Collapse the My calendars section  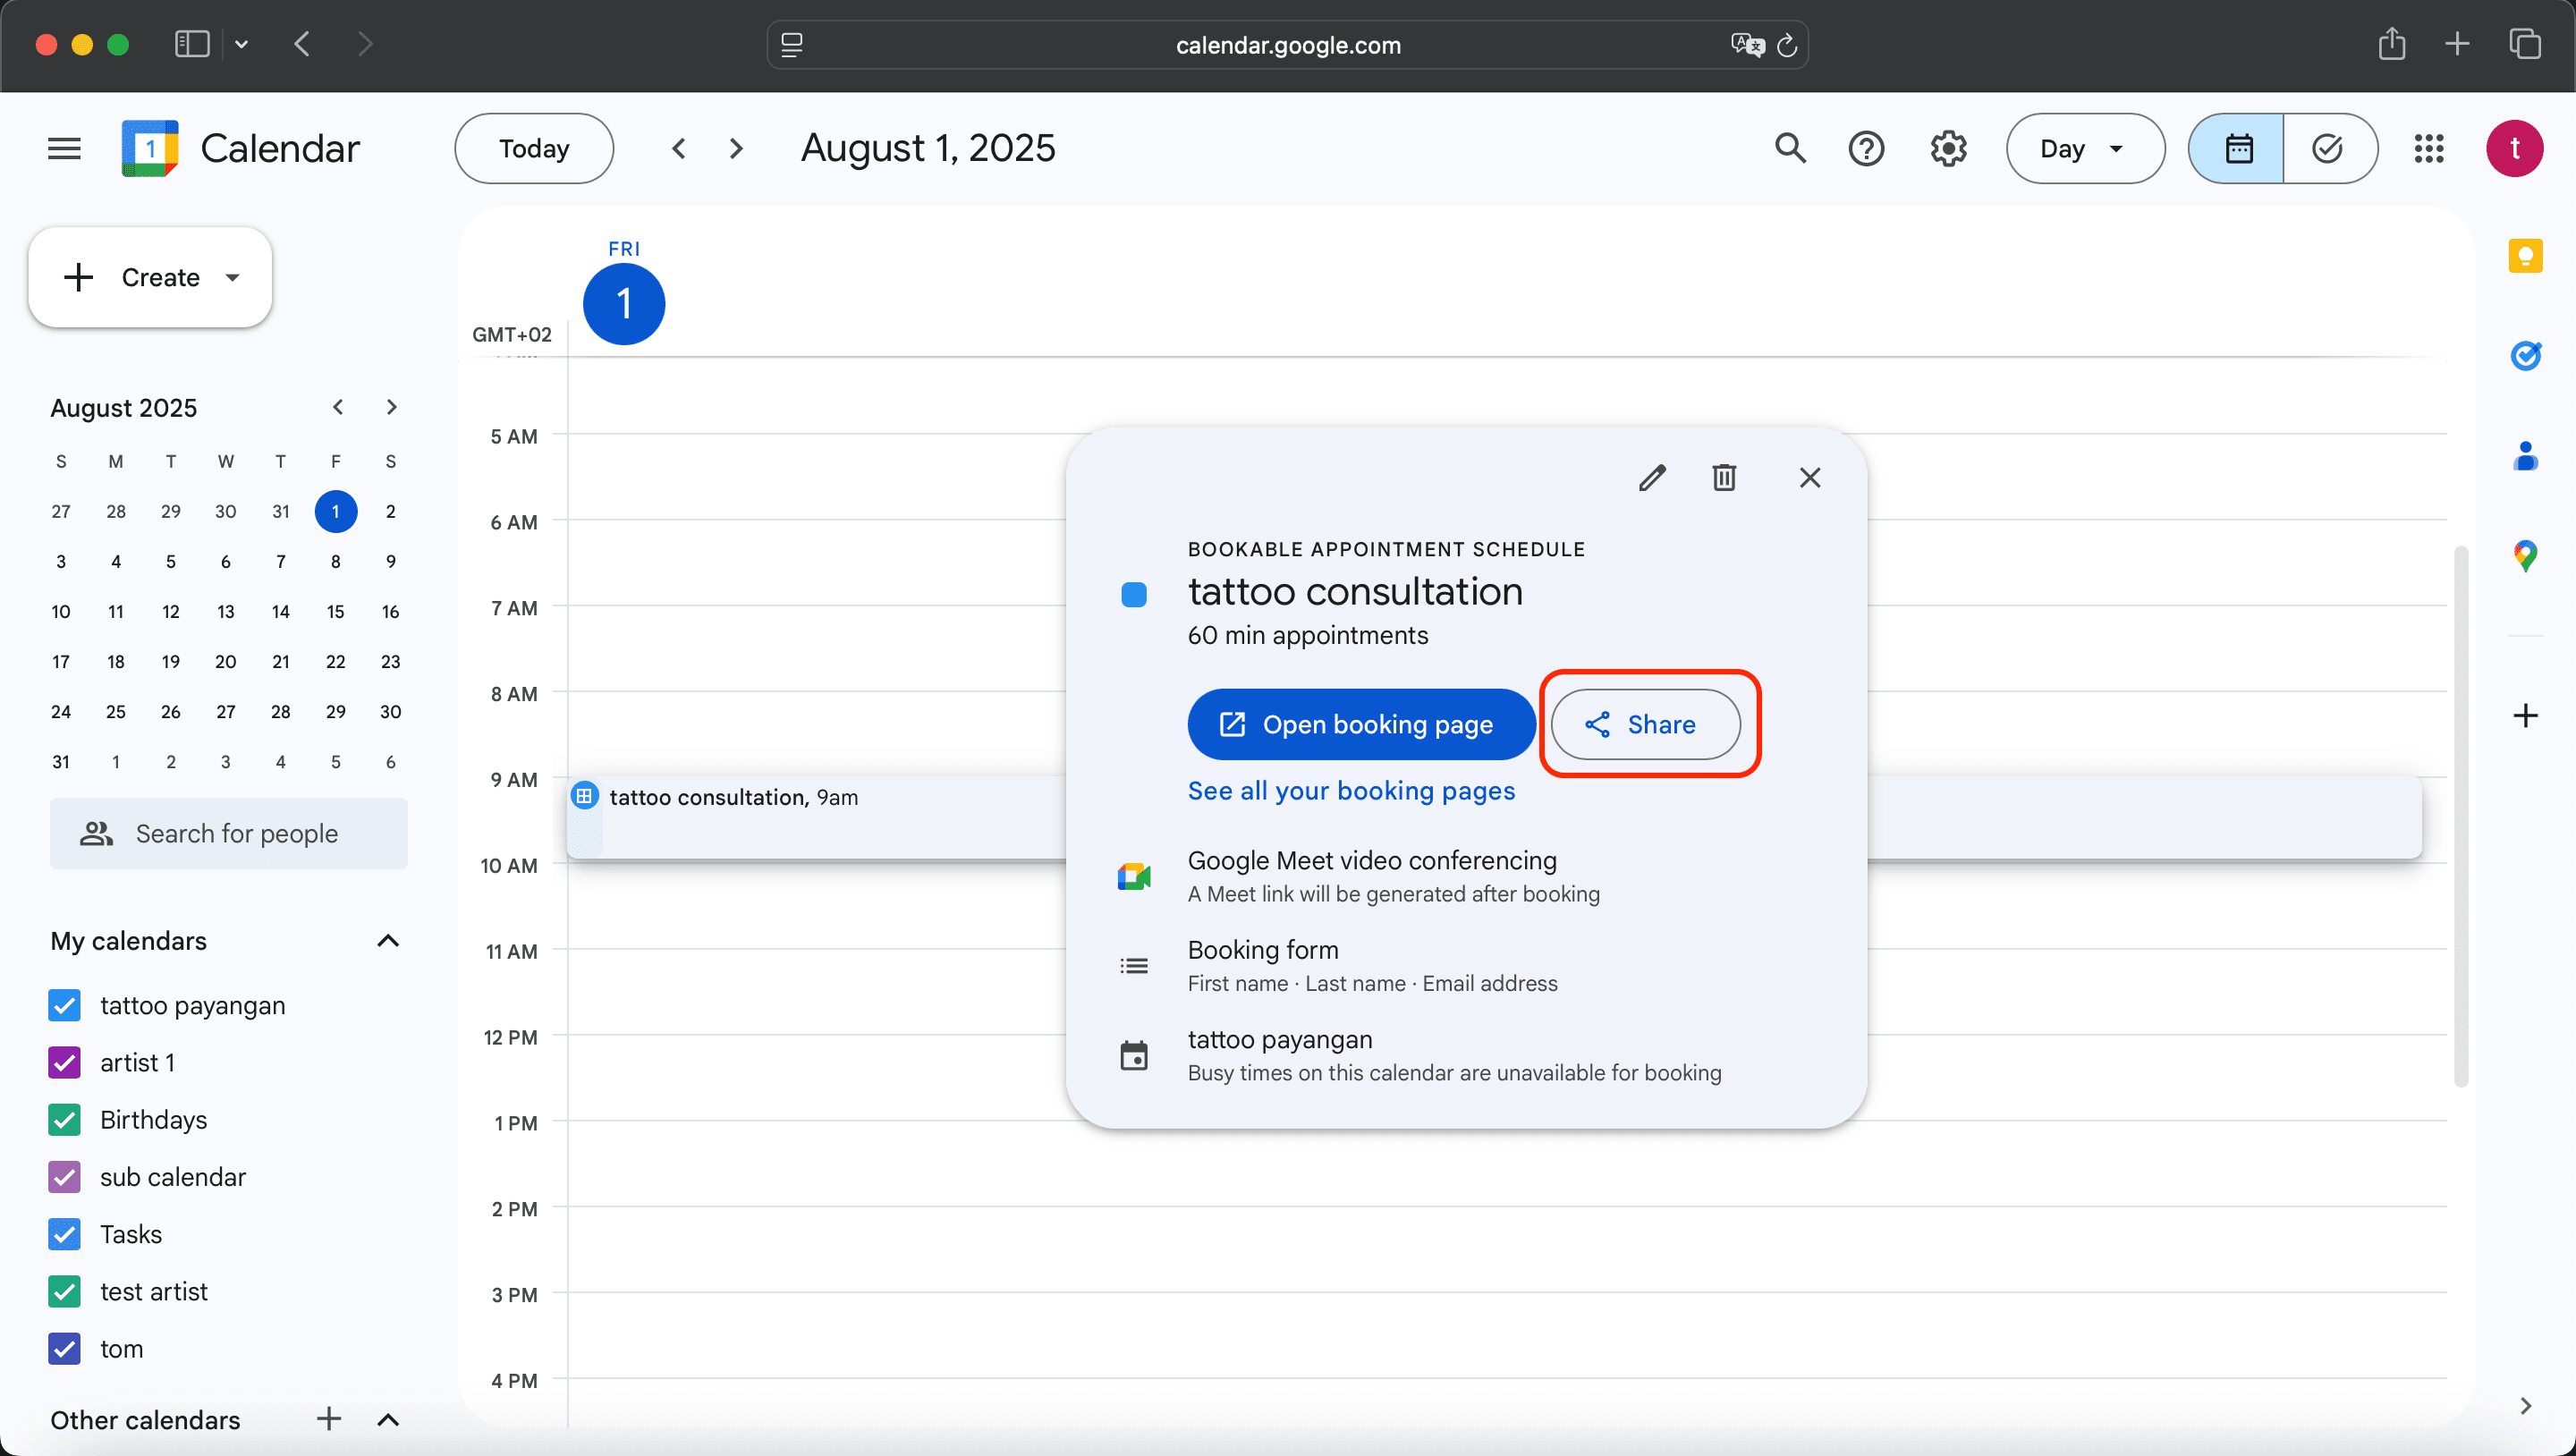388,941
